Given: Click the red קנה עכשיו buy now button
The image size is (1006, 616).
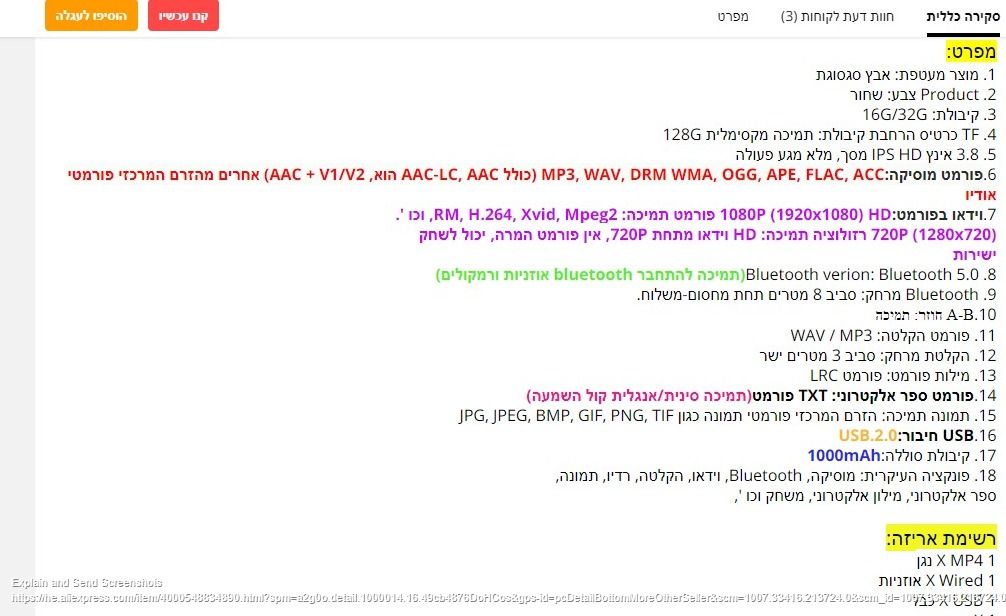Looking at the screenshot, I should 183,16.
